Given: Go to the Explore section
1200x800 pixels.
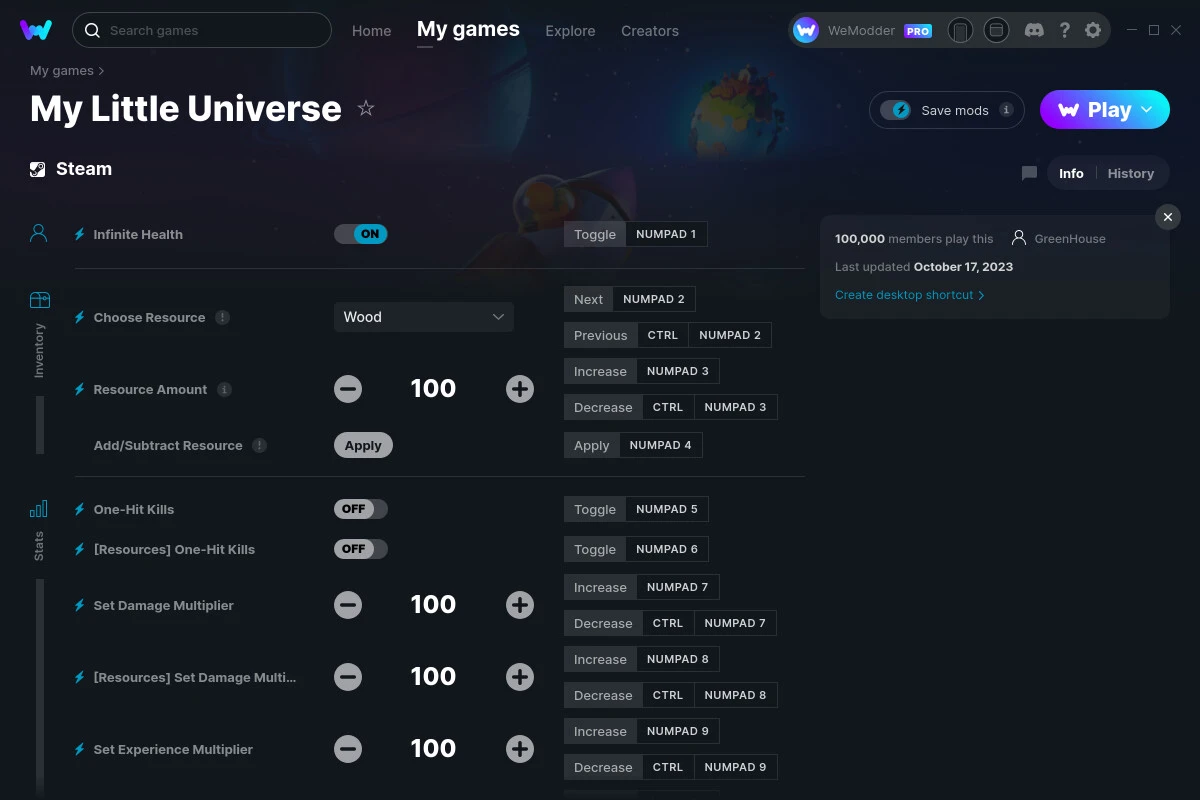Looking at the screenshot, I should pyautogui.click(x=570, y=31).
